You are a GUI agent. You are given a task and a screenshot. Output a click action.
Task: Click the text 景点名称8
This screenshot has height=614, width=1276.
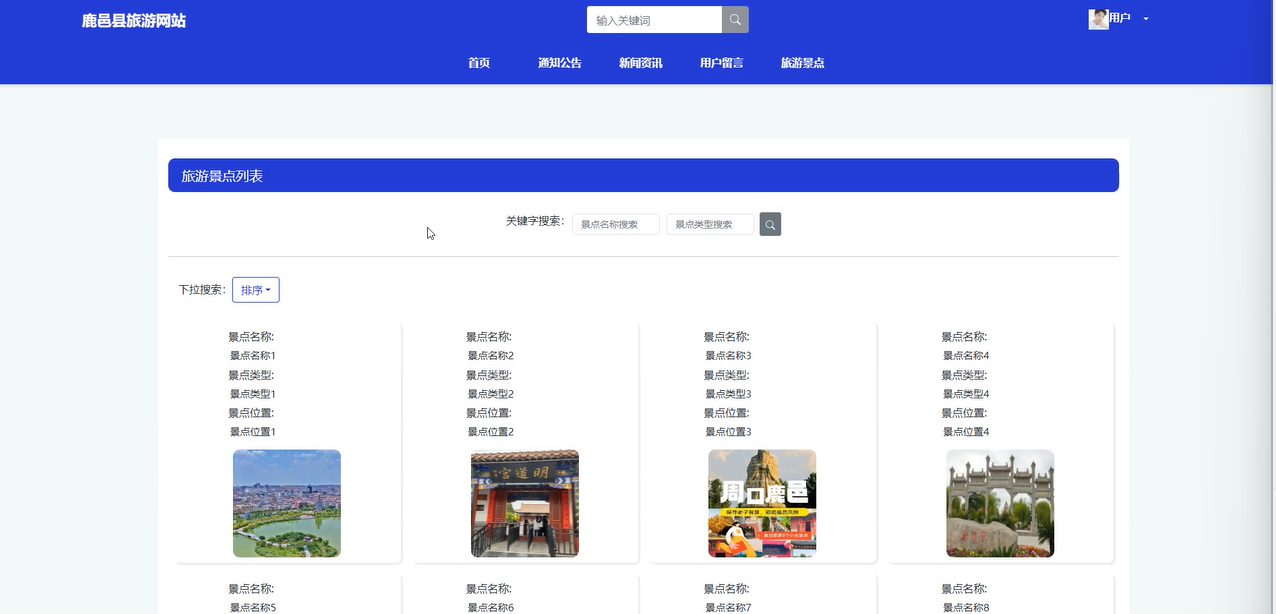coord(966,607)
